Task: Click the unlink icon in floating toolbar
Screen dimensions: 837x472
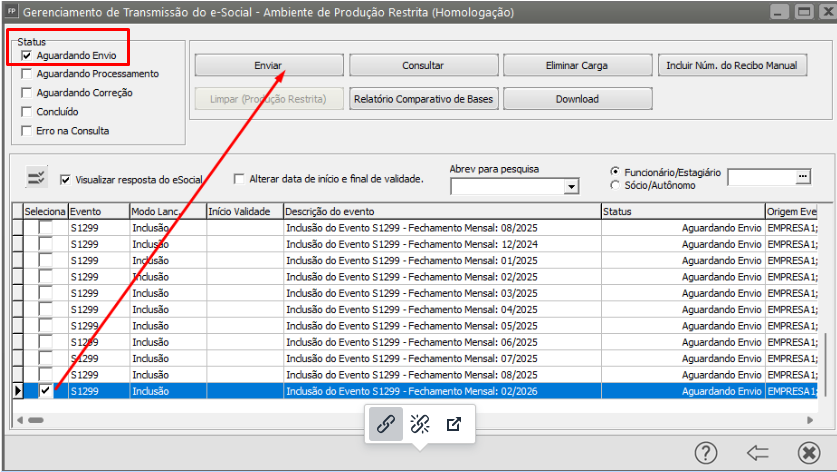Action: tap(420, 424)
